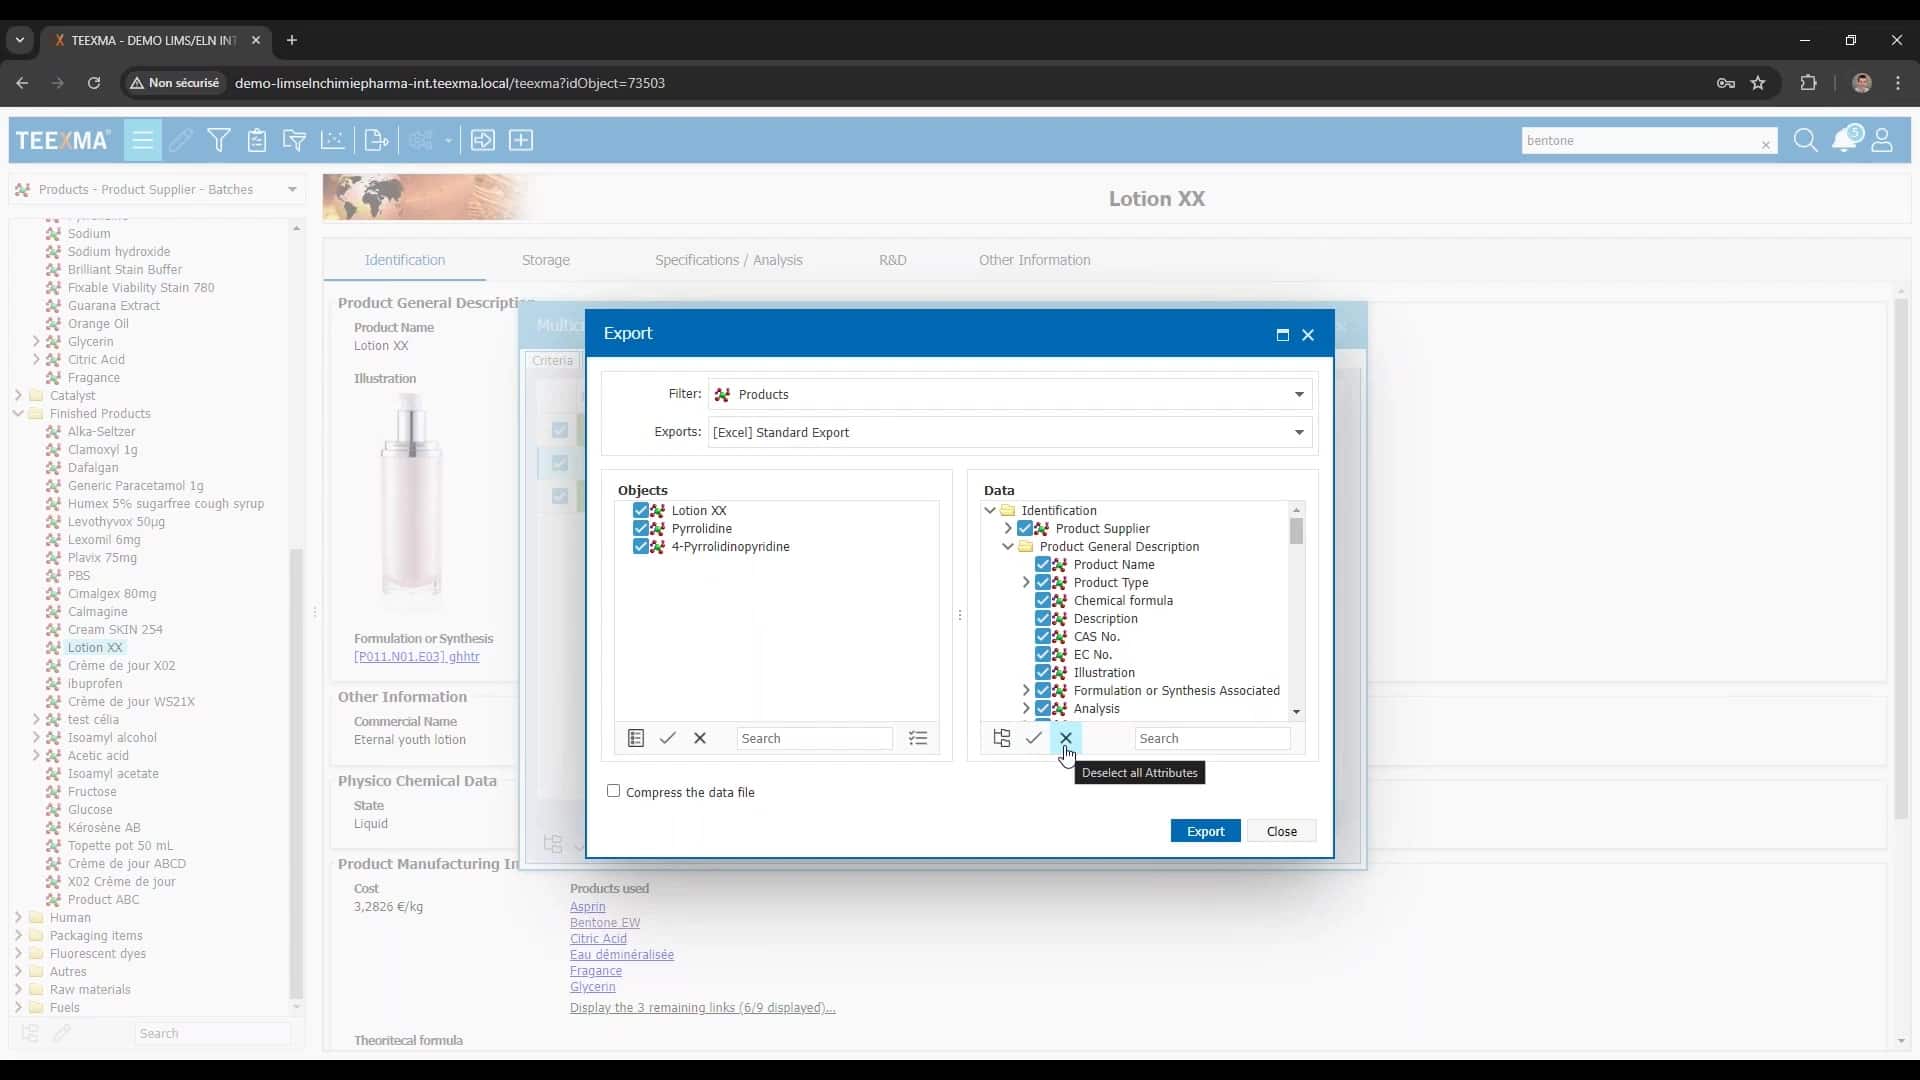
Task: Click Display the 3 remaining links
Action: point(703,1007)
